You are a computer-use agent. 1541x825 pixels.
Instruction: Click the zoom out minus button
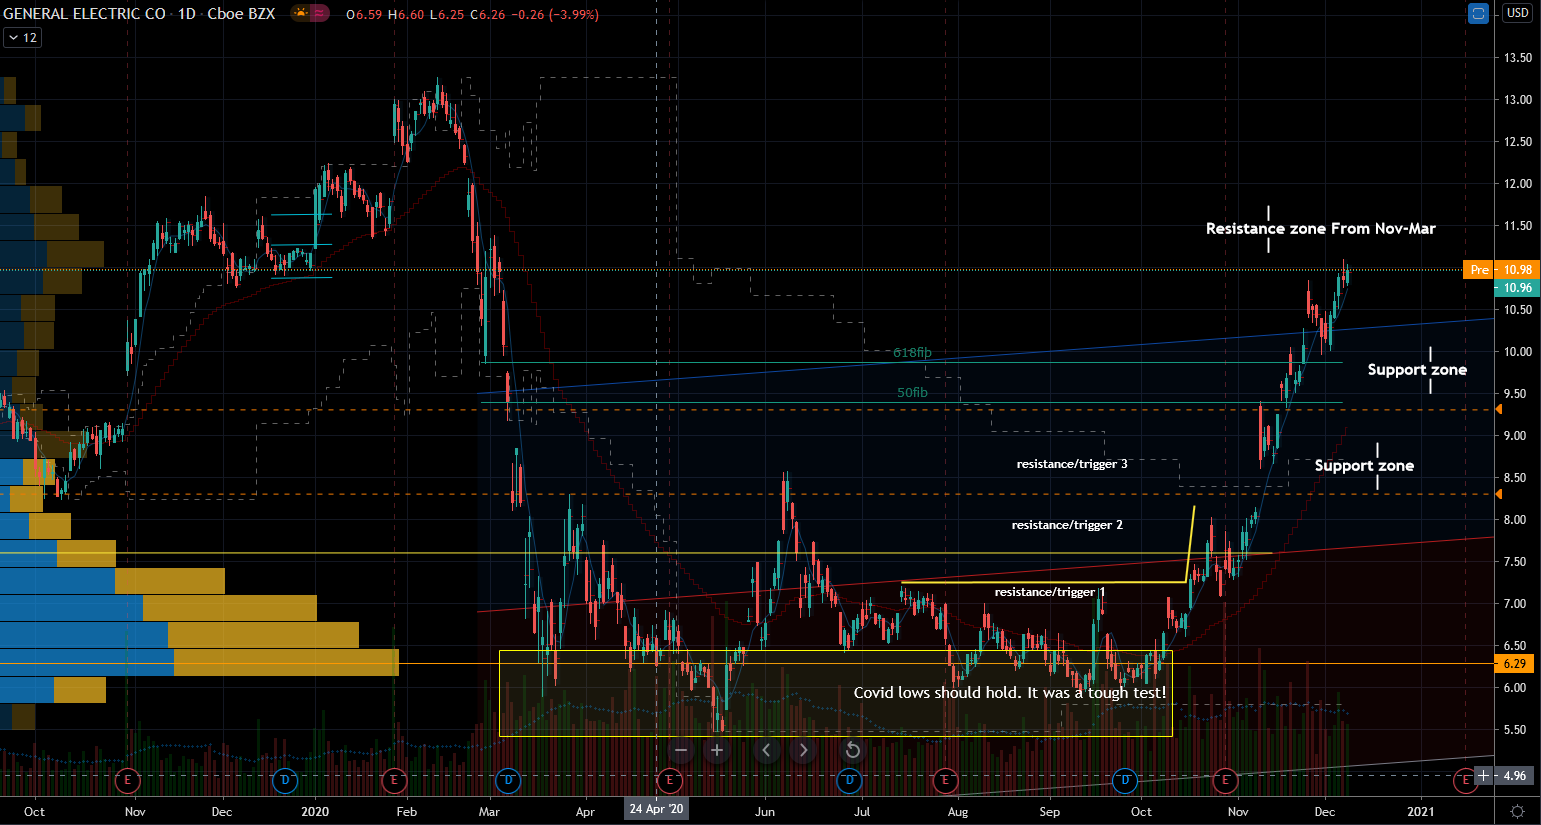pos(681,750)
